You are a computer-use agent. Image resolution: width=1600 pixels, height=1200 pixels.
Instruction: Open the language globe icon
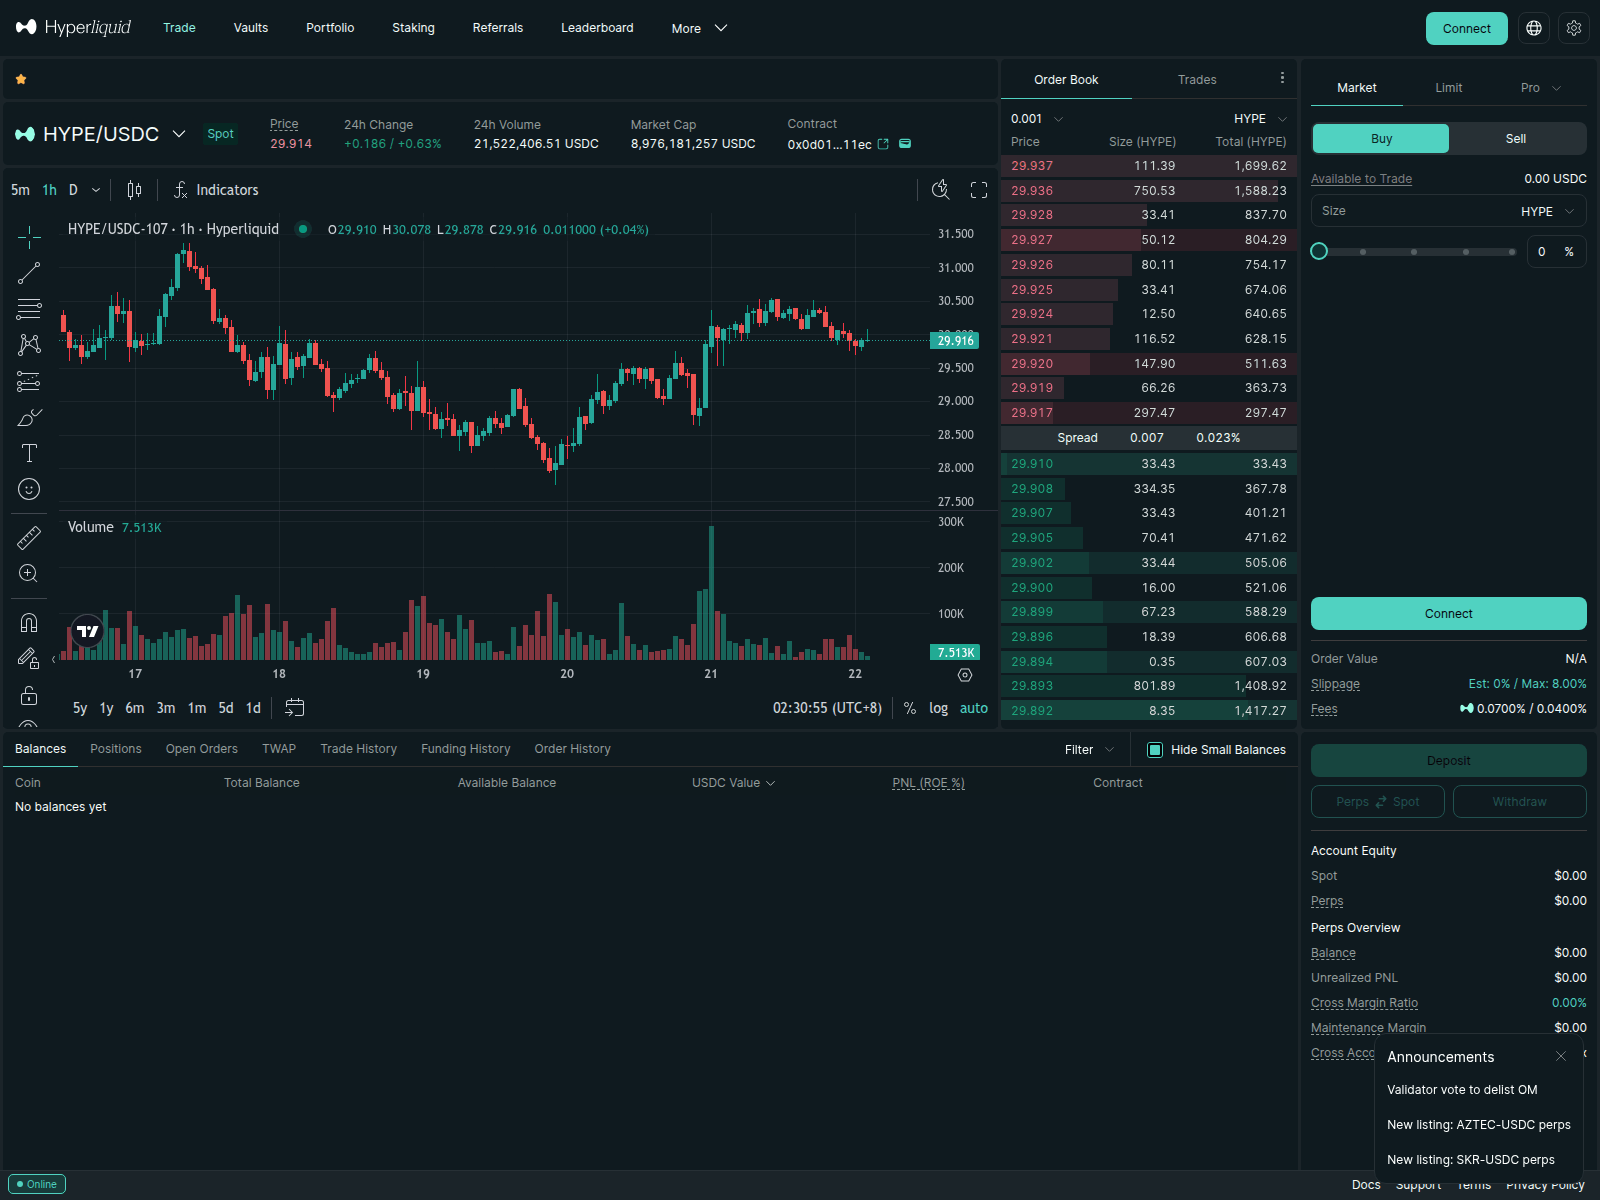(1534, 28)
